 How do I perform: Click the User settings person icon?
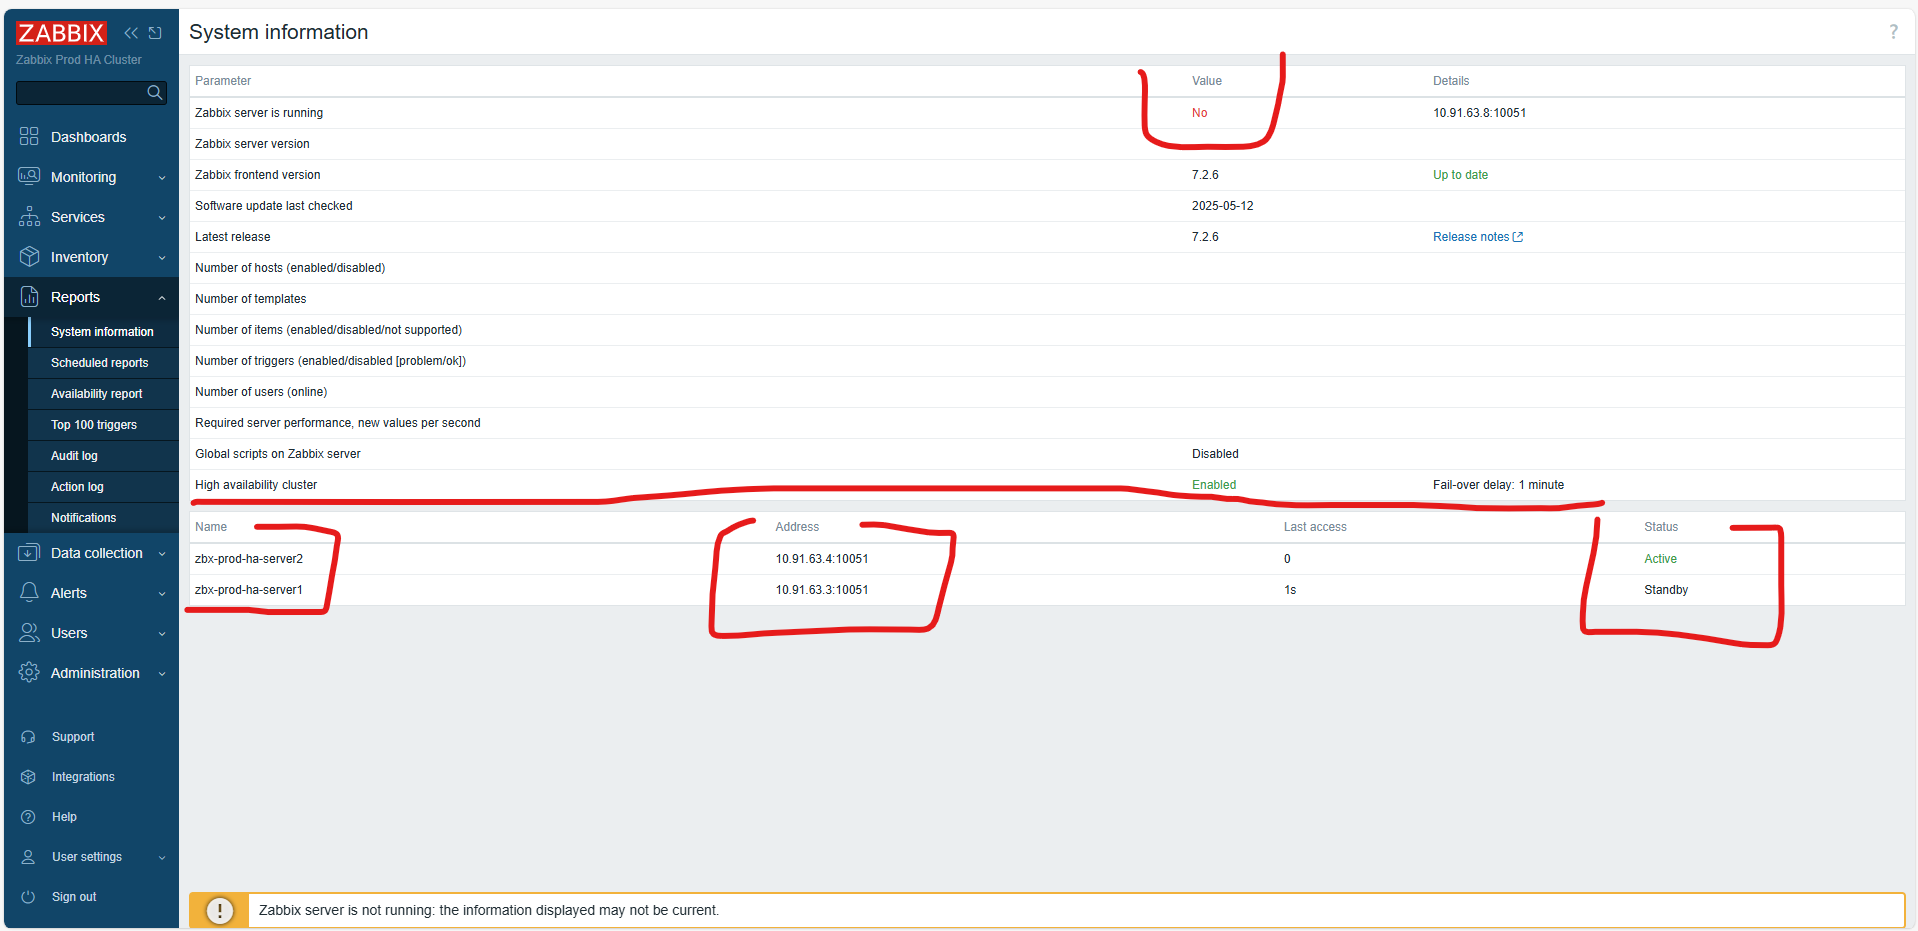(28, 857)
